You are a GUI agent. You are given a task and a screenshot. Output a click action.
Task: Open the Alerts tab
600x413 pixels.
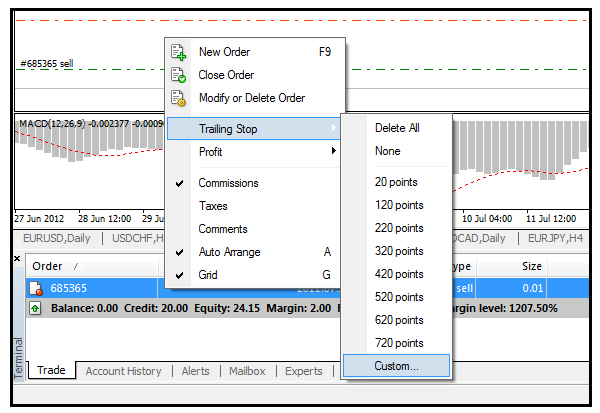click(x=195, y=371)
